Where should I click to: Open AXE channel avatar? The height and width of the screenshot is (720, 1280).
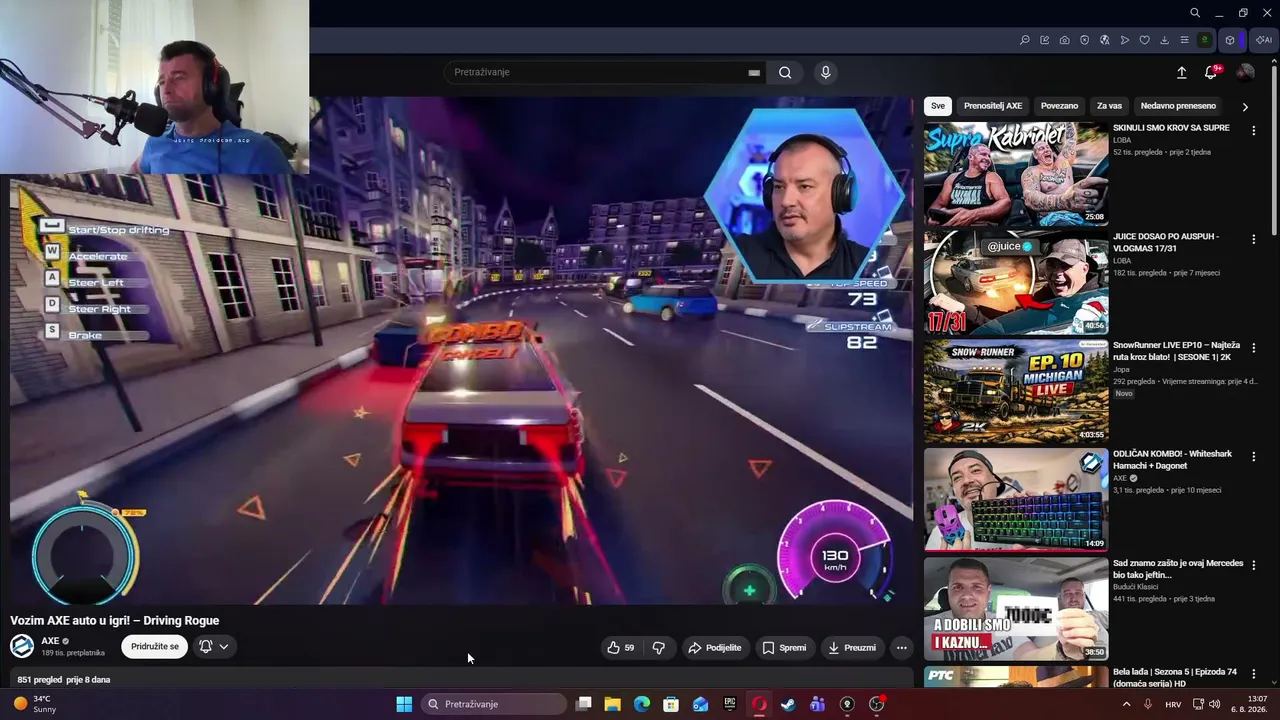point(22,646)
